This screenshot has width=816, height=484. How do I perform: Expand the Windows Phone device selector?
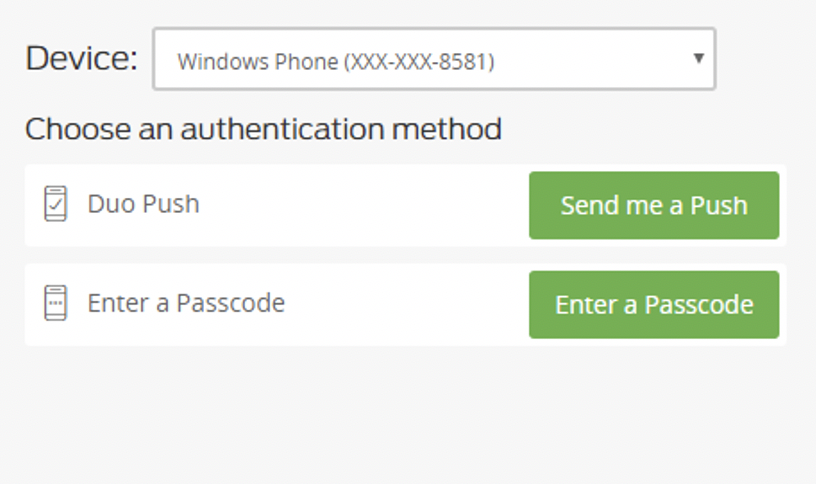[435, 59]
